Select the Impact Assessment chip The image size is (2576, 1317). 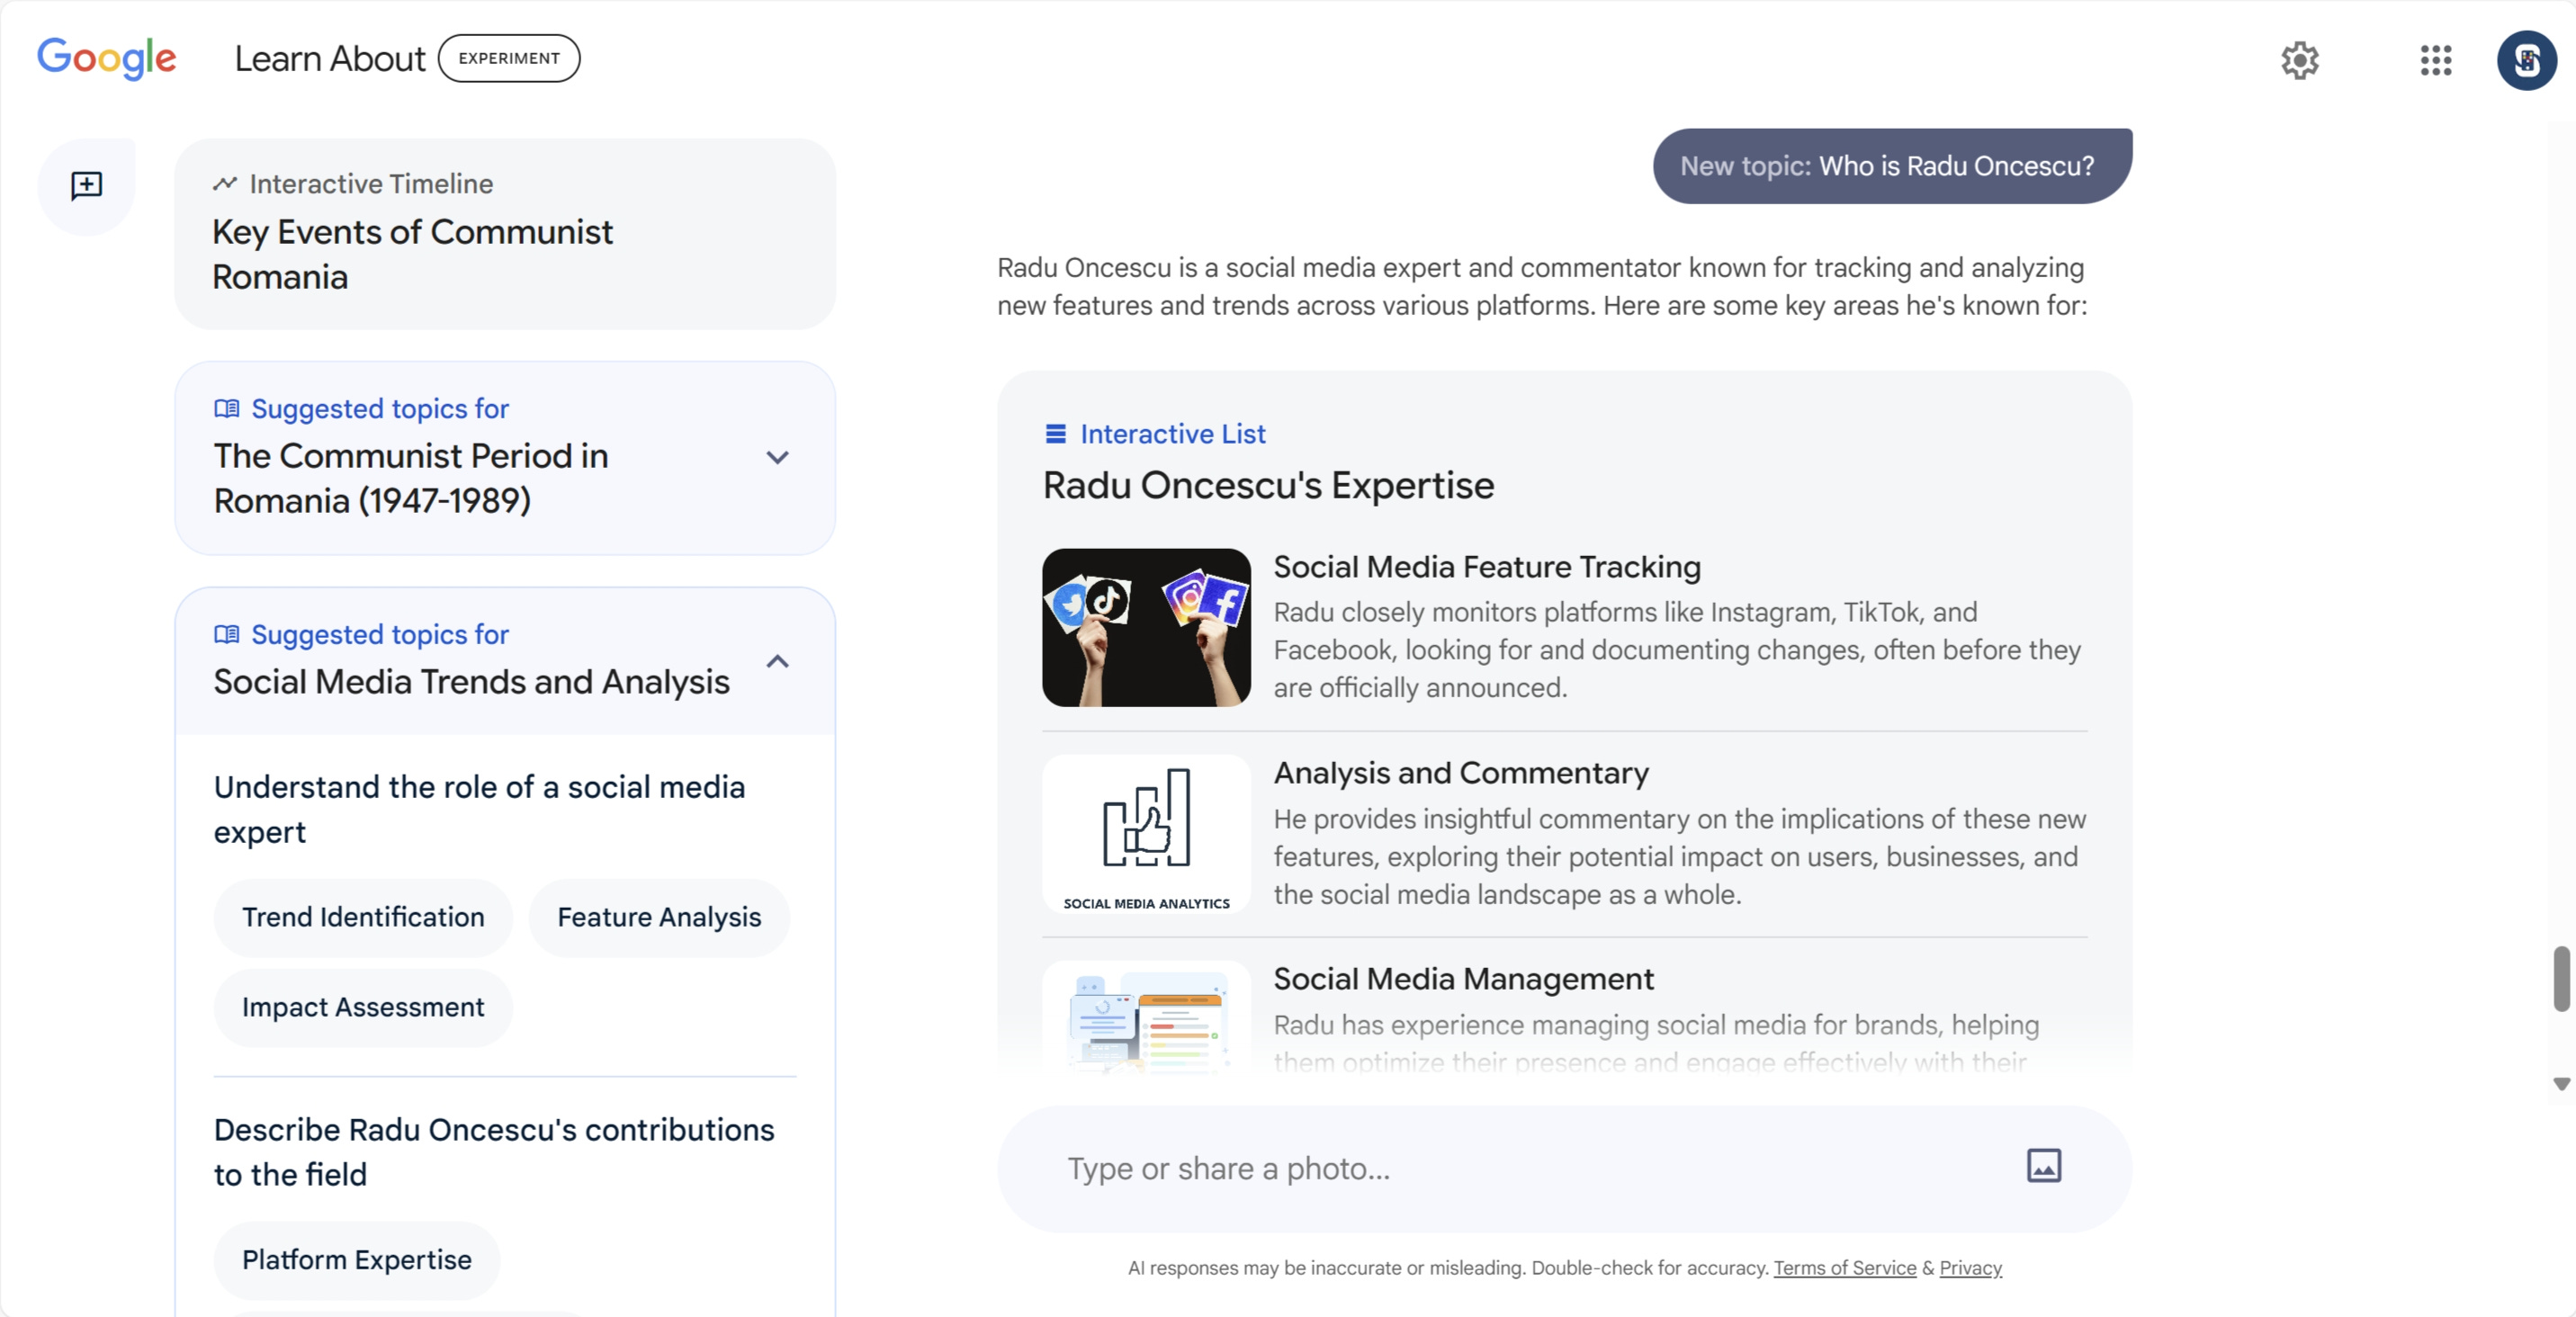tap(363, 1007)
